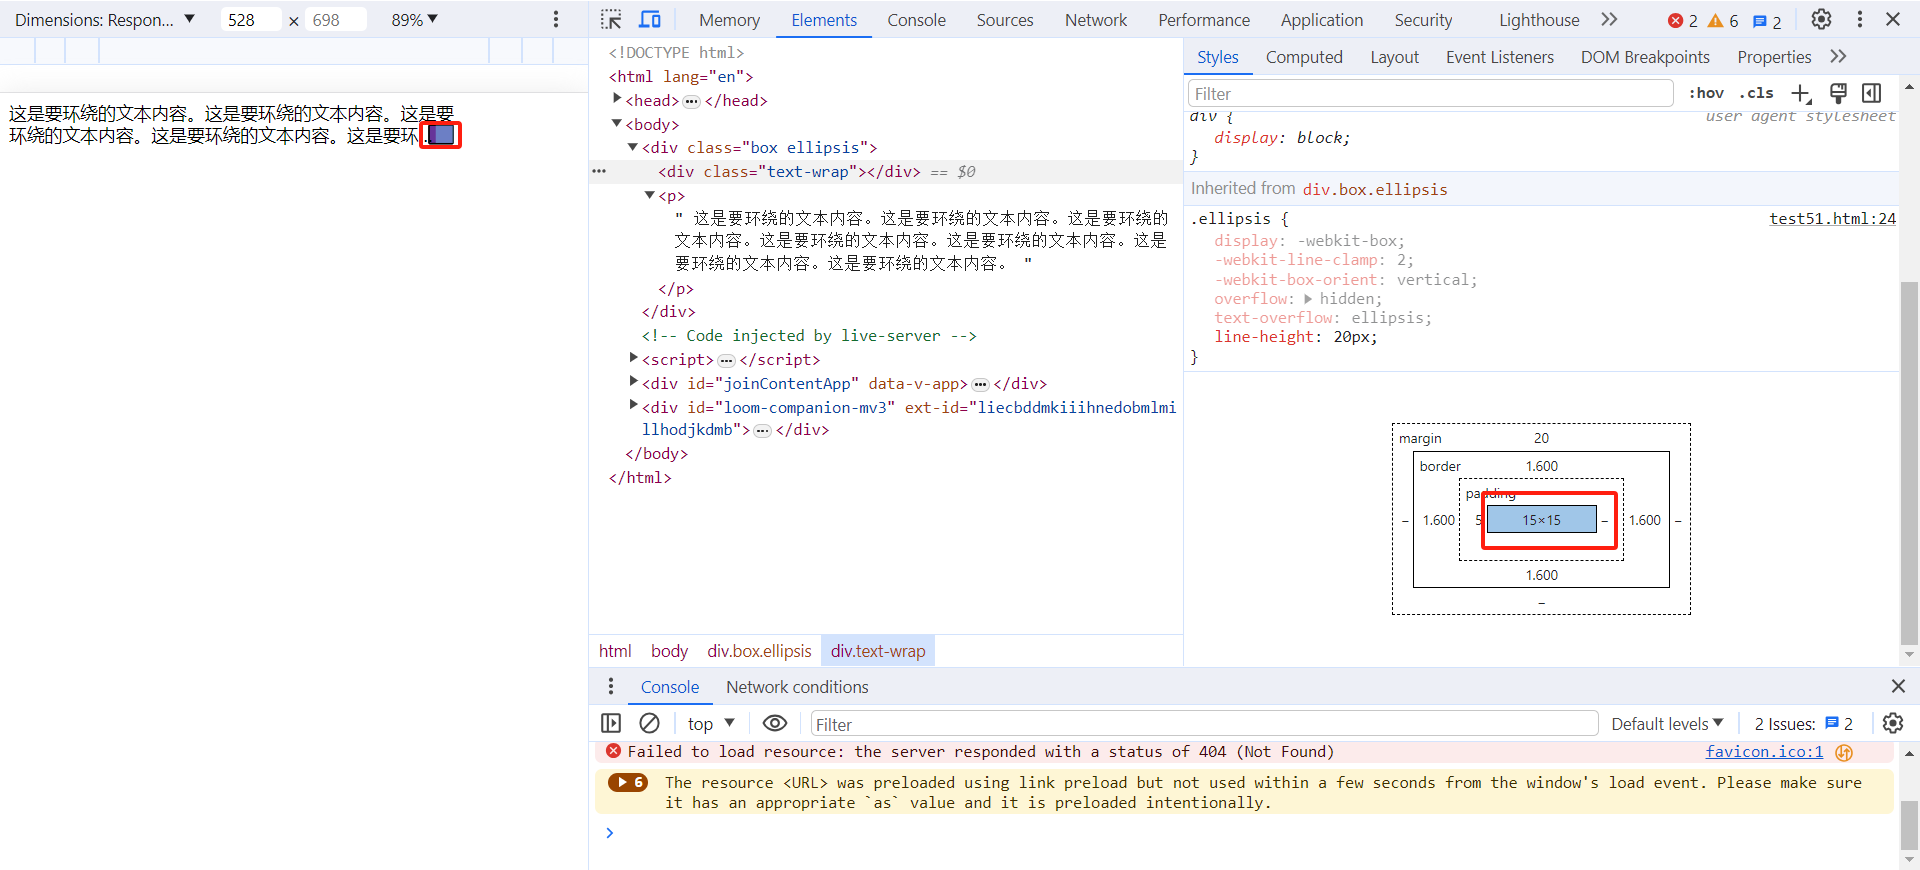Toggle the :hov element state button
This screenshot has width=1920, height=870.
pos(1707,93)
